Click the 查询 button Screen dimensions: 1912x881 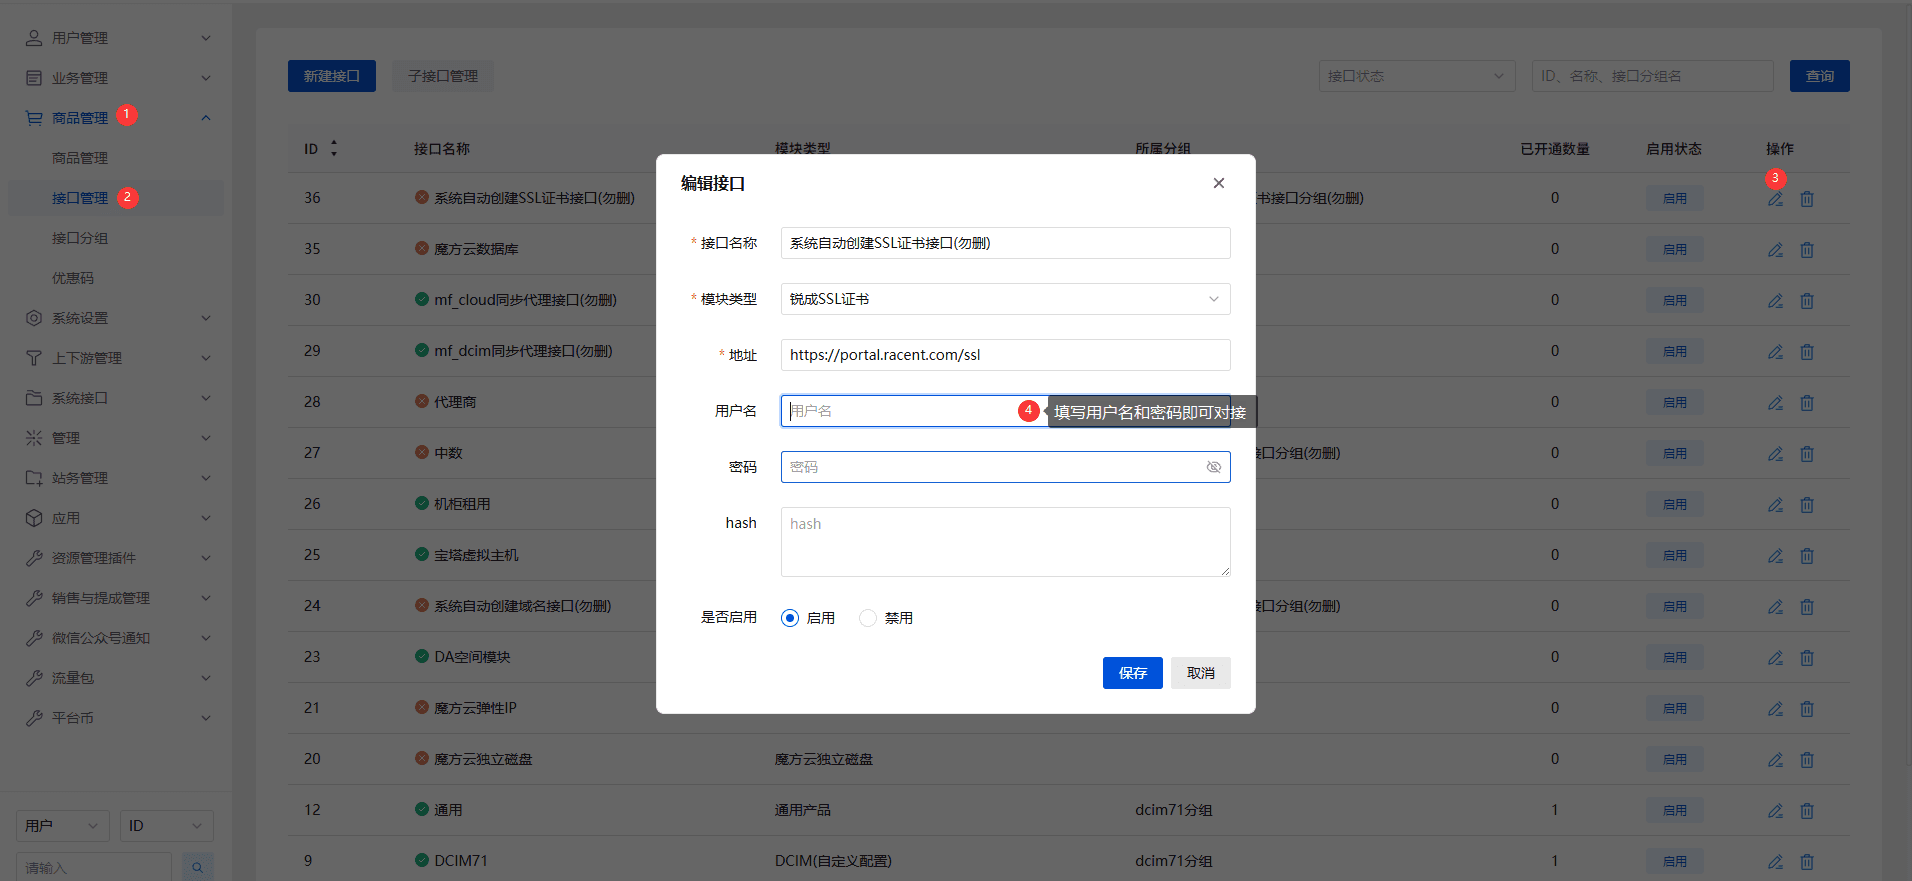(1820, 76)
